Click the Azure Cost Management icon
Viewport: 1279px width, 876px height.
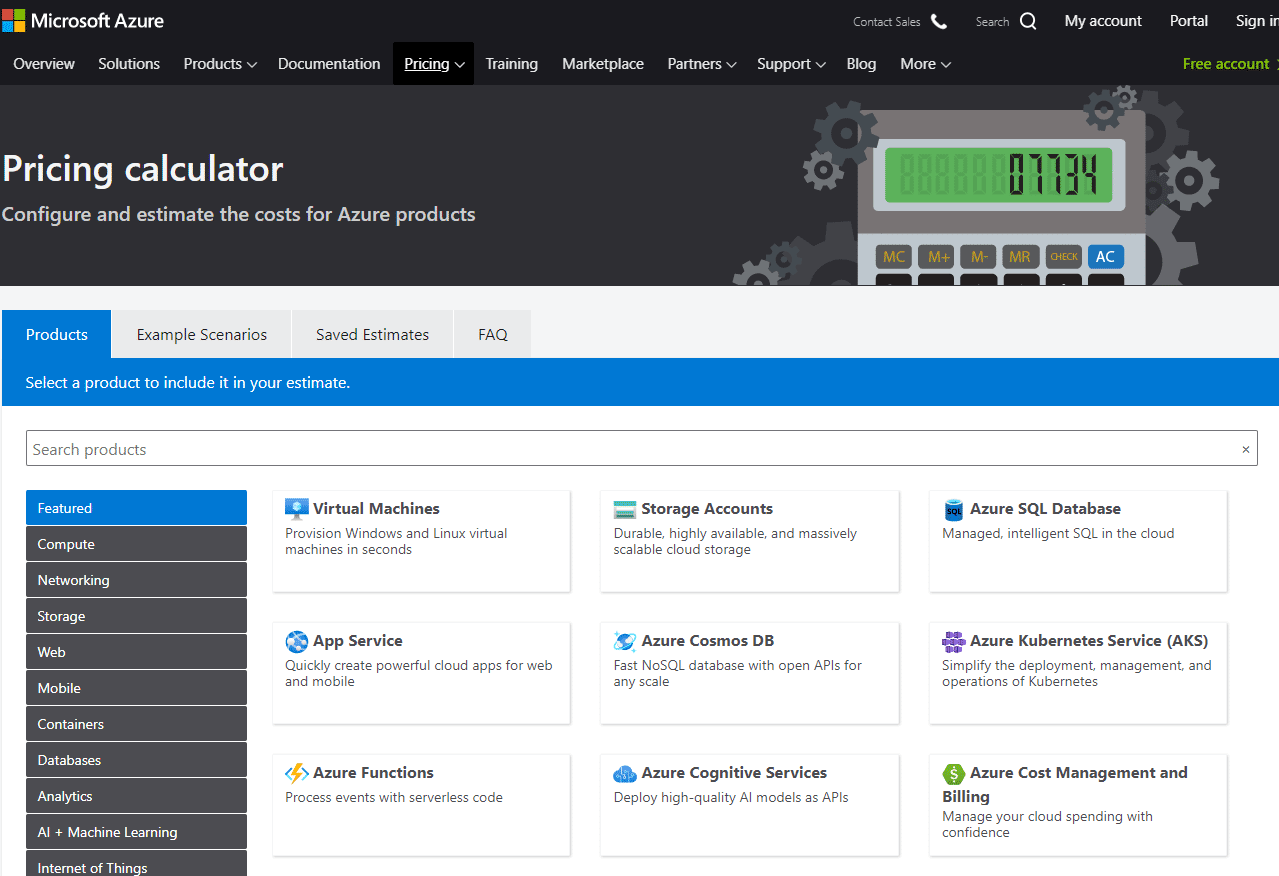953,773
